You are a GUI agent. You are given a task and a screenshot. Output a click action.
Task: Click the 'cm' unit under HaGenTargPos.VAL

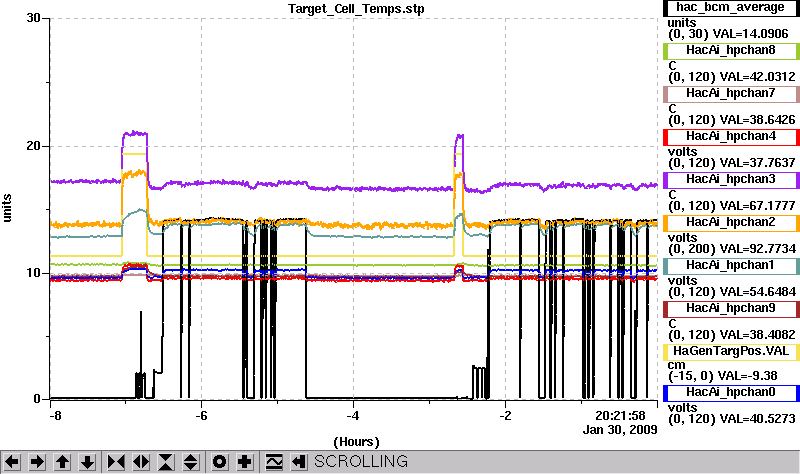[x=677, y=365]
